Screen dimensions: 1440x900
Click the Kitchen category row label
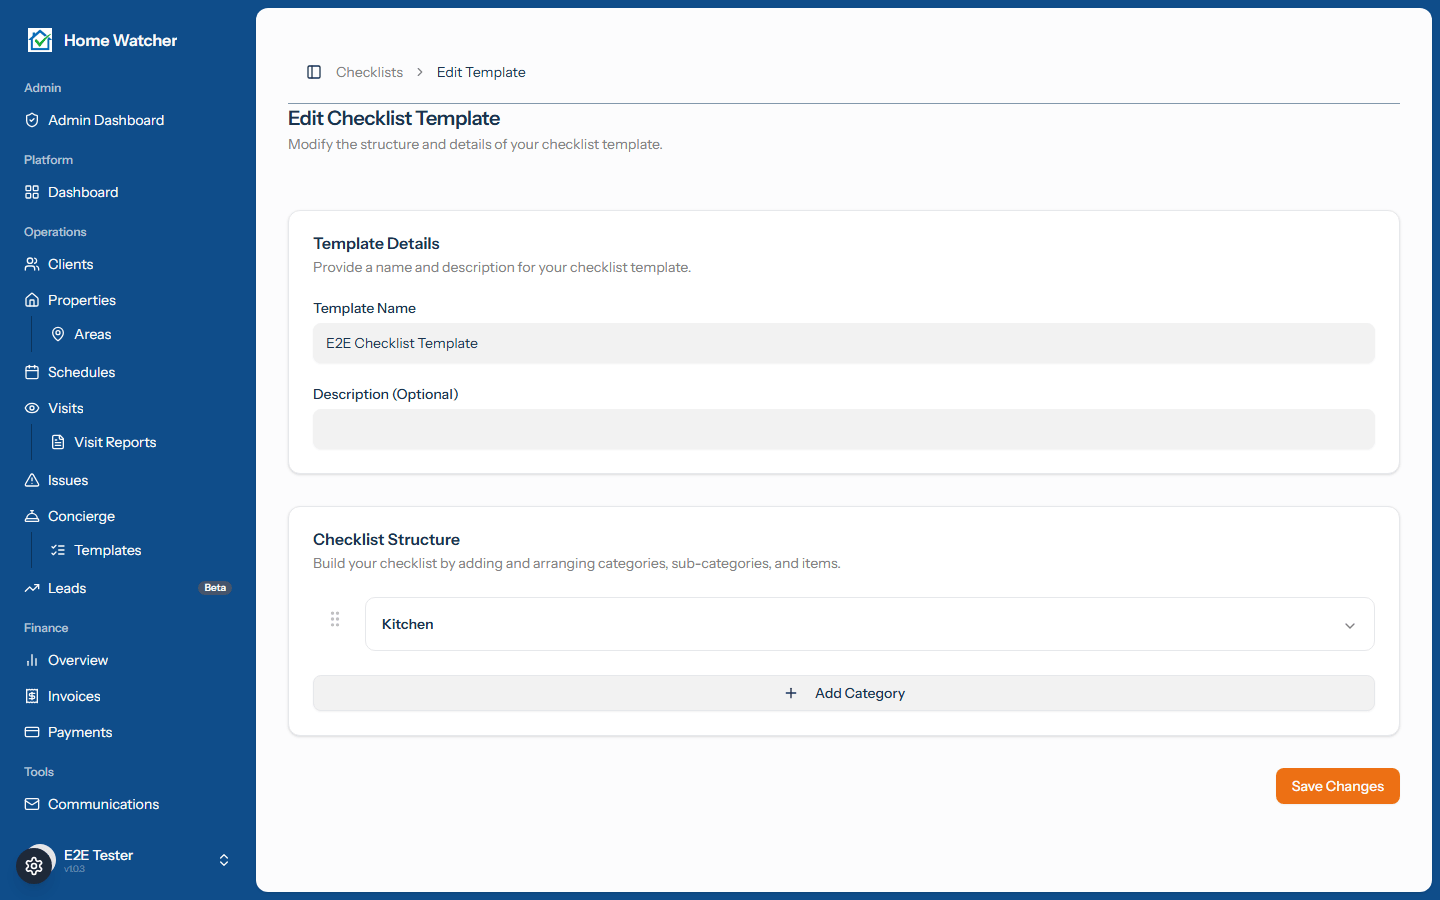coord(408,624)
